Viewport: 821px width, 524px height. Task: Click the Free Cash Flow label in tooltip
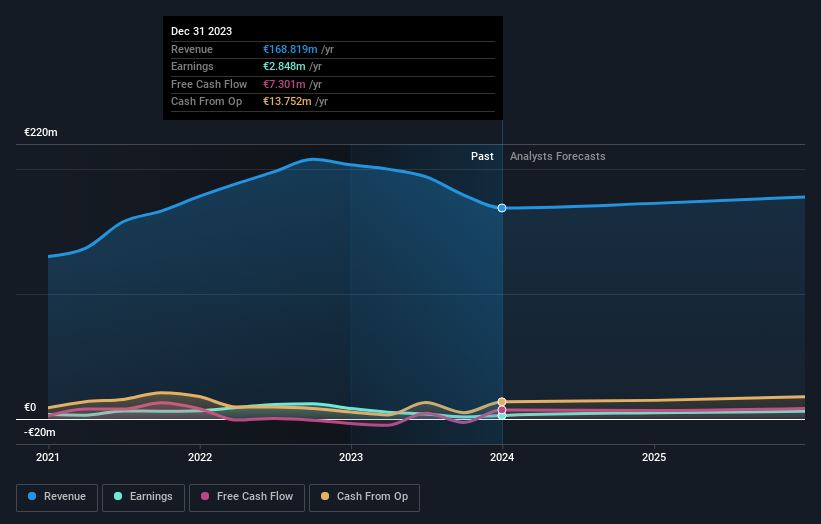point(209,84)
